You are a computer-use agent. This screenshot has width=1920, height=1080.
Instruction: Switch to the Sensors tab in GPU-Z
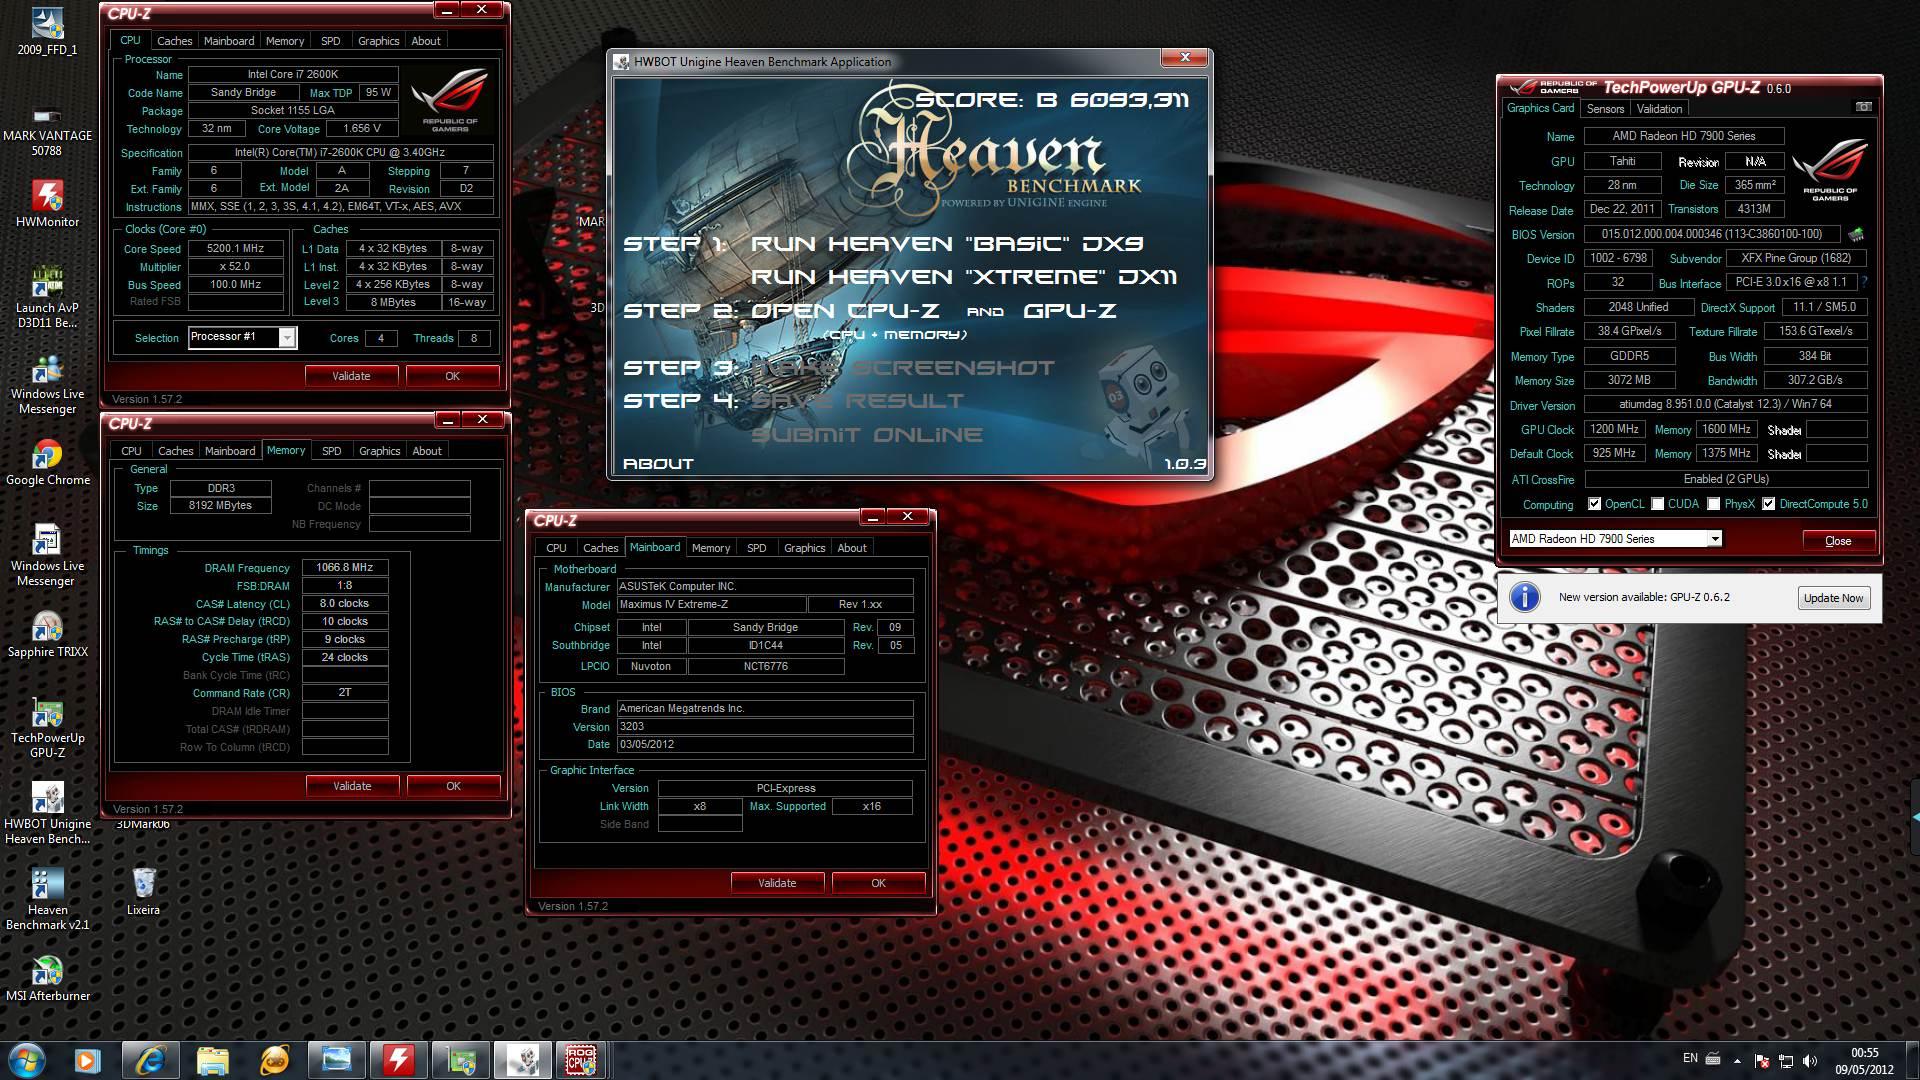point(1605,109)
